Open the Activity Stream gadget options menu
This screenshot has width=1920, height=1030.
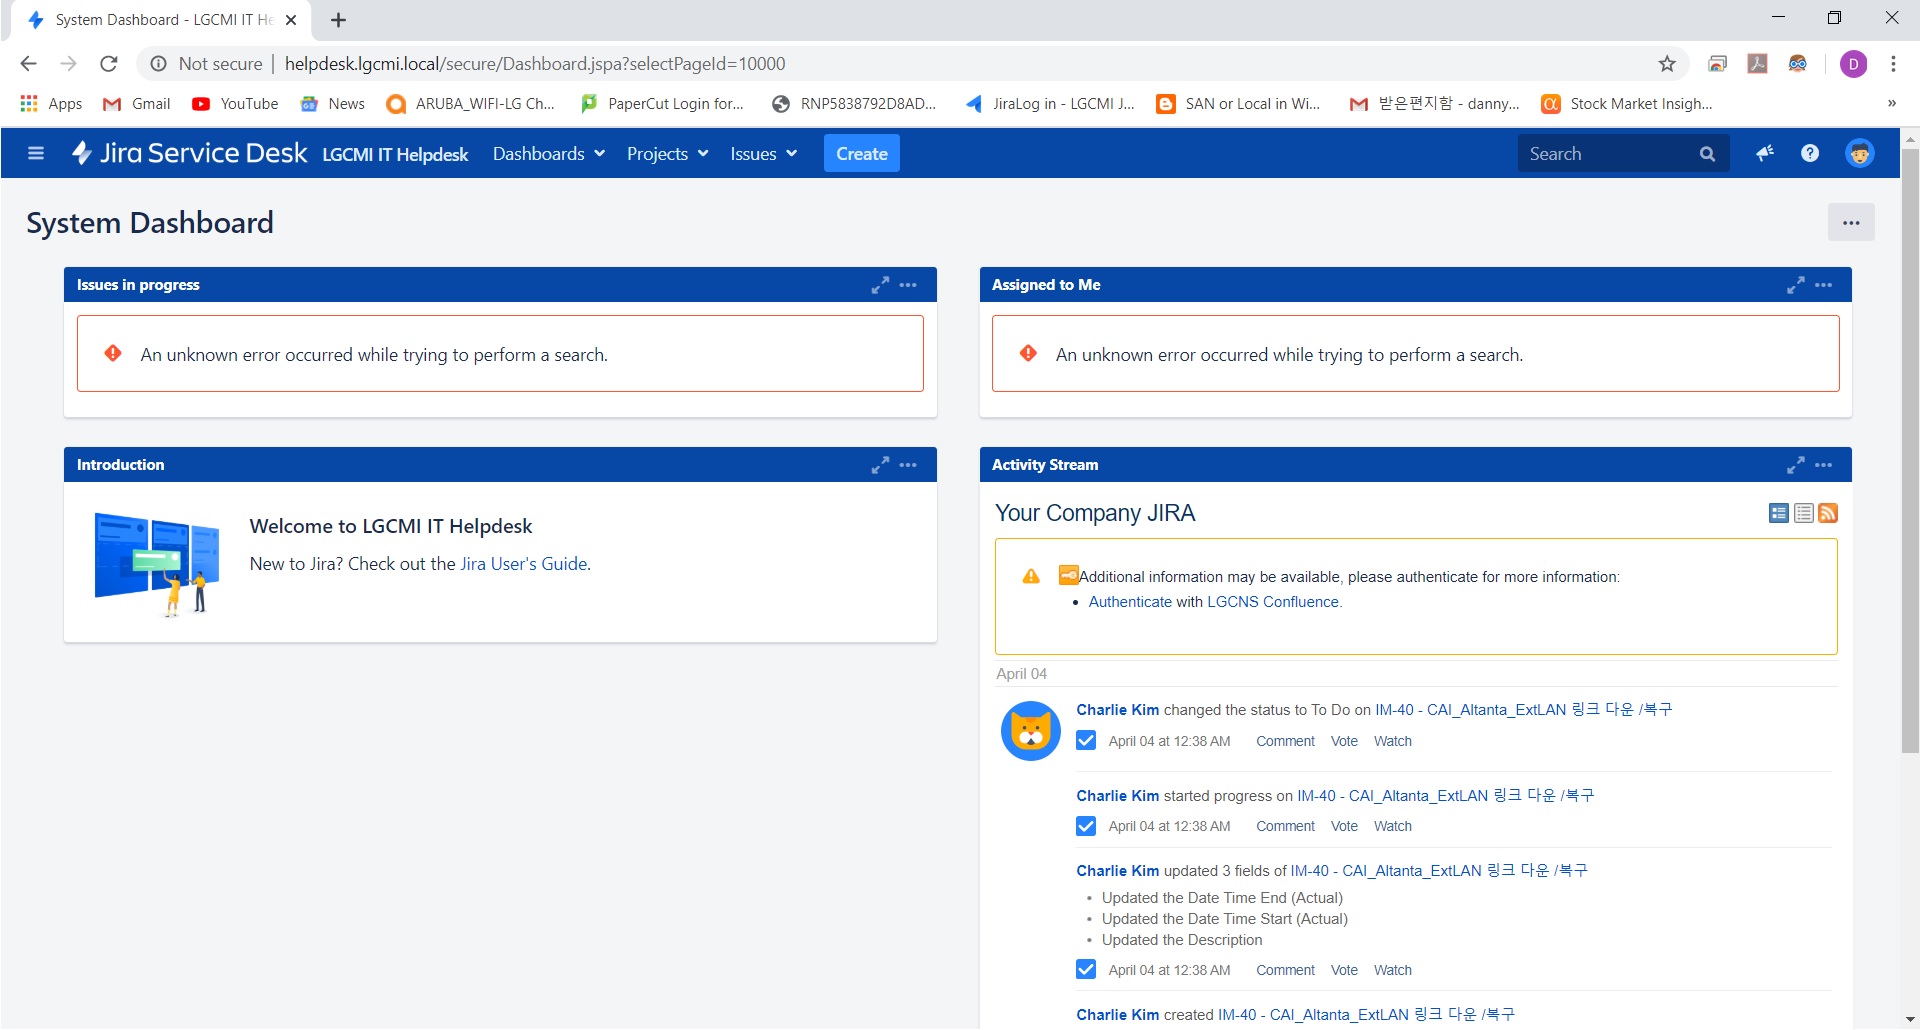1824,465
